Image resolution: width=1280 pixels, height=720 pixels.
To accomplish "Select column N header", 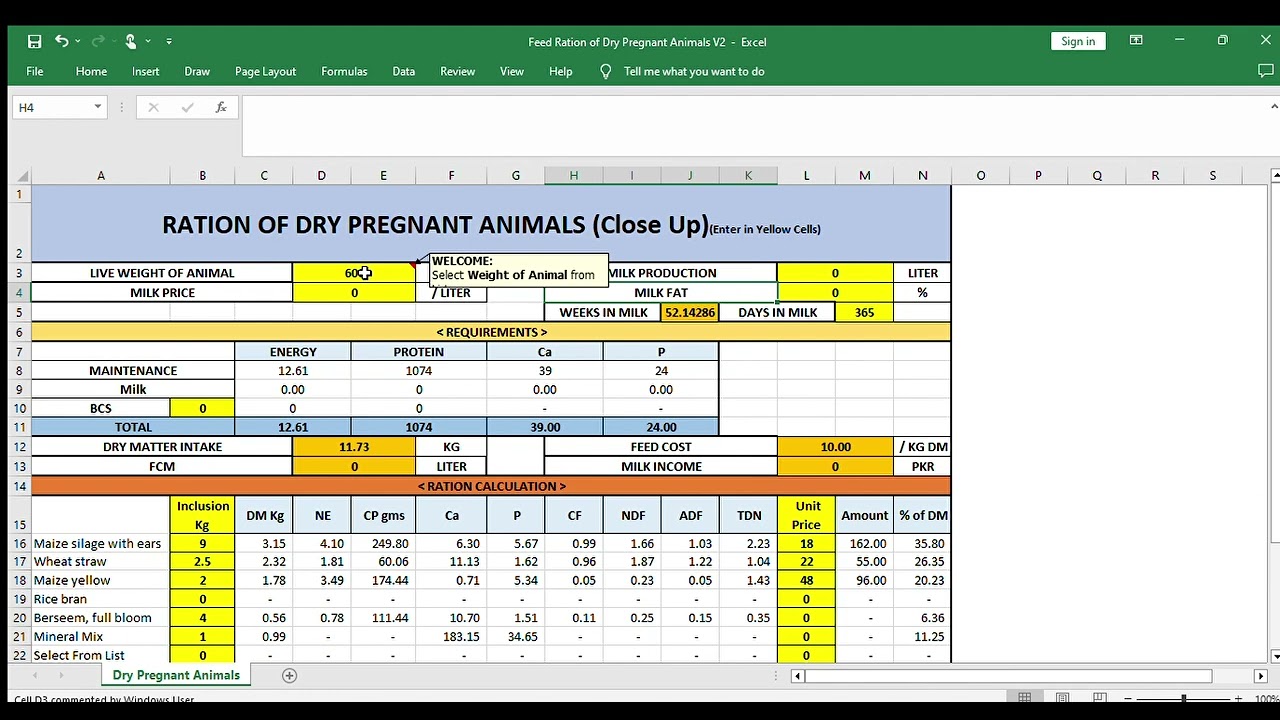I will 922,176.
